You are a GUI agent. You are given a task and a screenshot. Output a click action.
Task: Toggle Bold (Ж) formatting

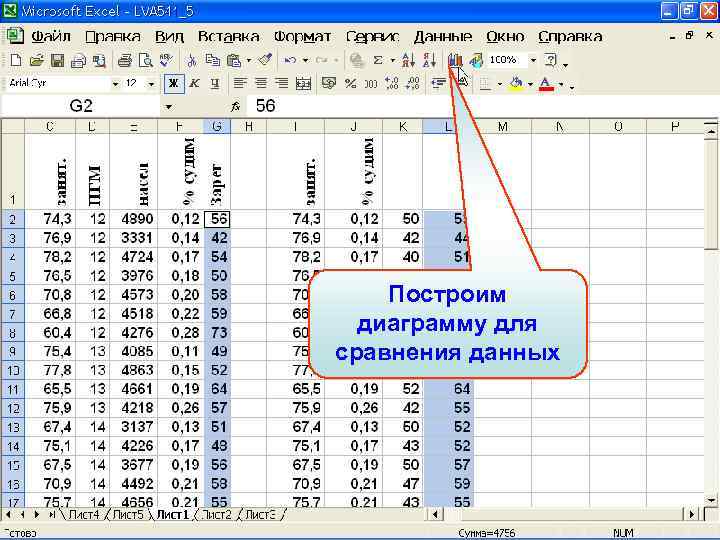click(x=174, y=83)
